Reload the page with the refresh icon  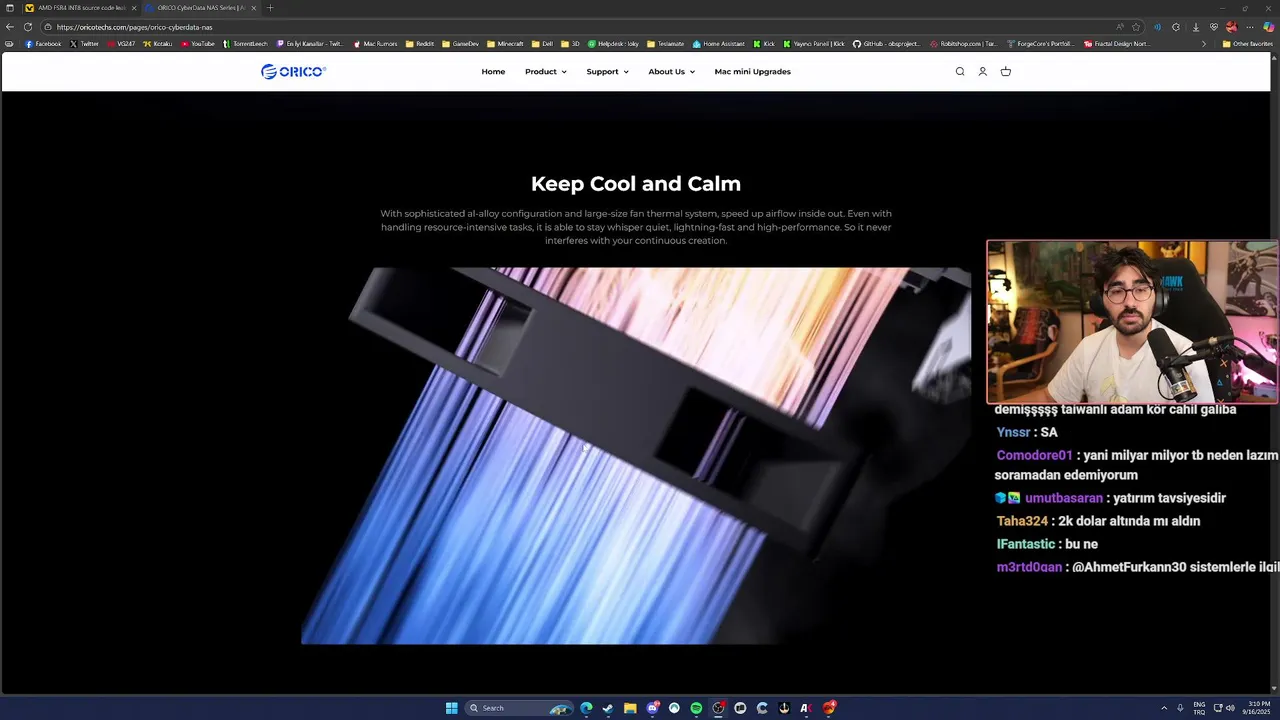click(28, 27)
